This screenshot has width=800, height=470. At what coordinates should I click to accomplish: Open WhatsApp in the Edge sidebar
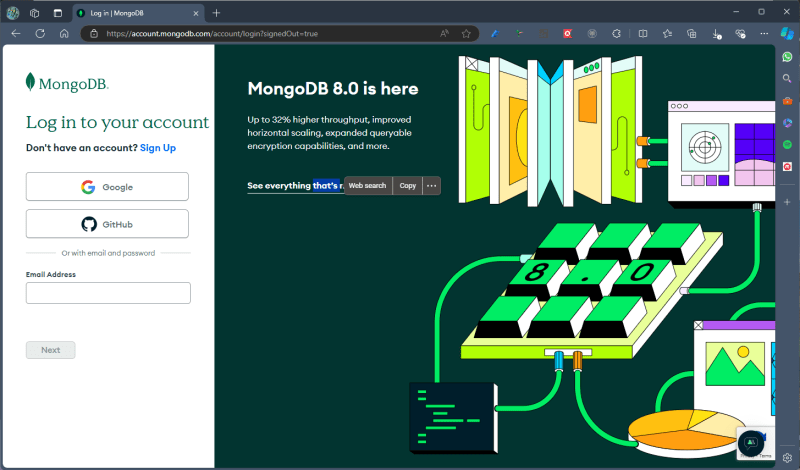click(x=787, y=57)
